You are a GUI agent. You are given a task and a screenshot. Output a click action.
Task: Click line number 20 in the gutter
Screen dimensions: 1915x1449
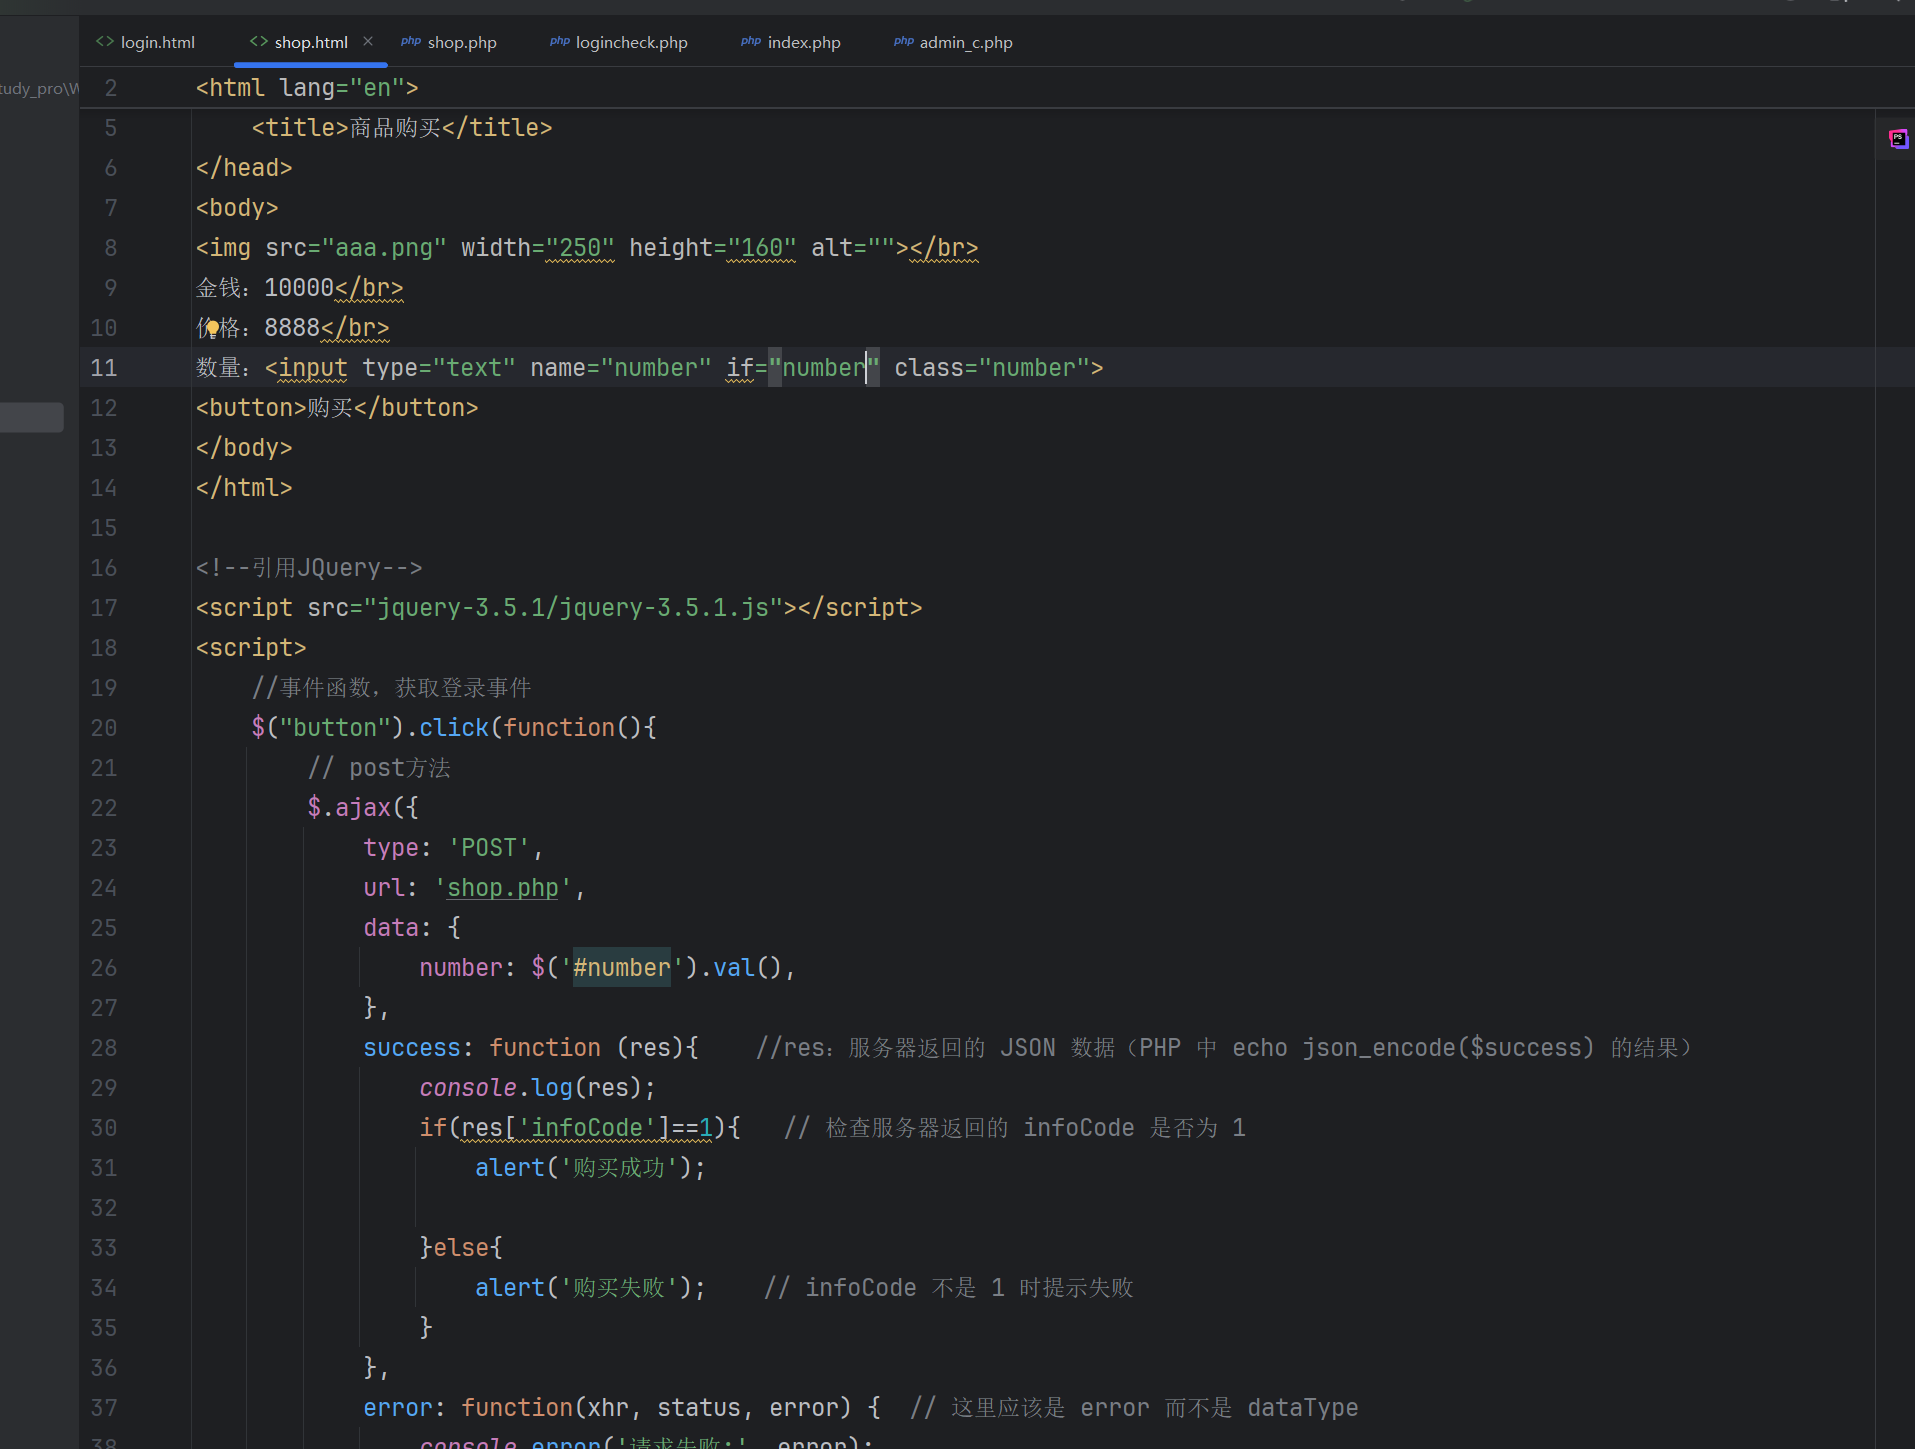[x=104, y=727]
